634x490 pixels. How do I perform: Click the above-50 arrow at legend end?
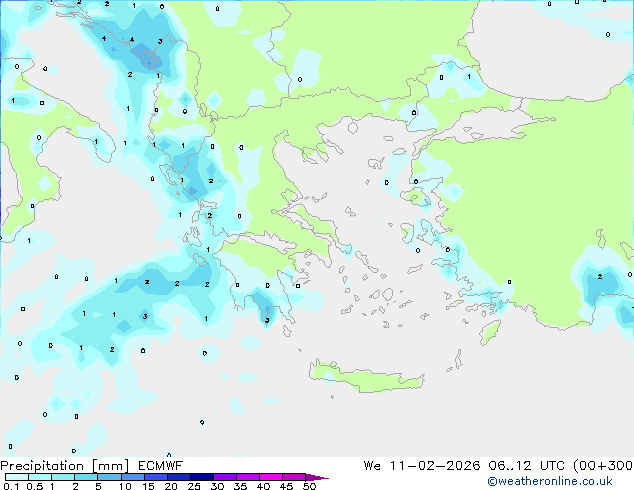[x=317, y=477]
